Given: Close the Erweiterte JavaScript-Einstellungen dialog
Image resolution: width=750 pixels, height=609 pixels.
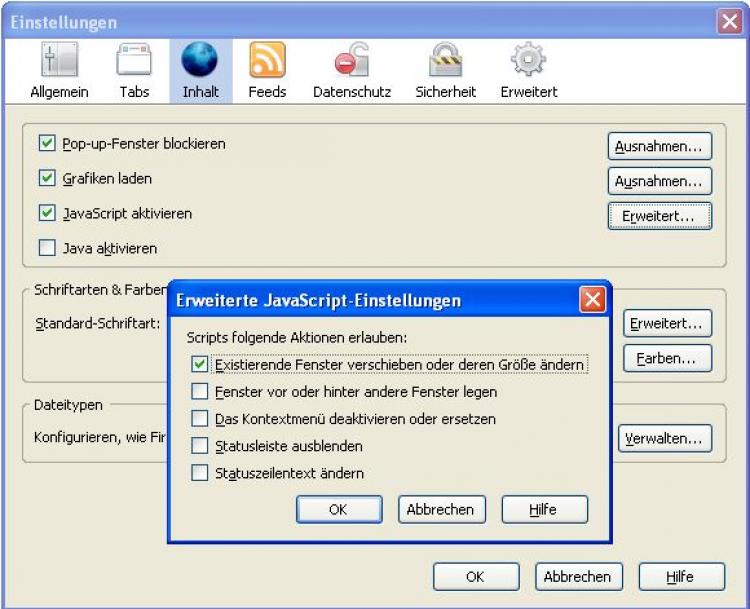Looking at the screenshot, I should coord(592,299).
